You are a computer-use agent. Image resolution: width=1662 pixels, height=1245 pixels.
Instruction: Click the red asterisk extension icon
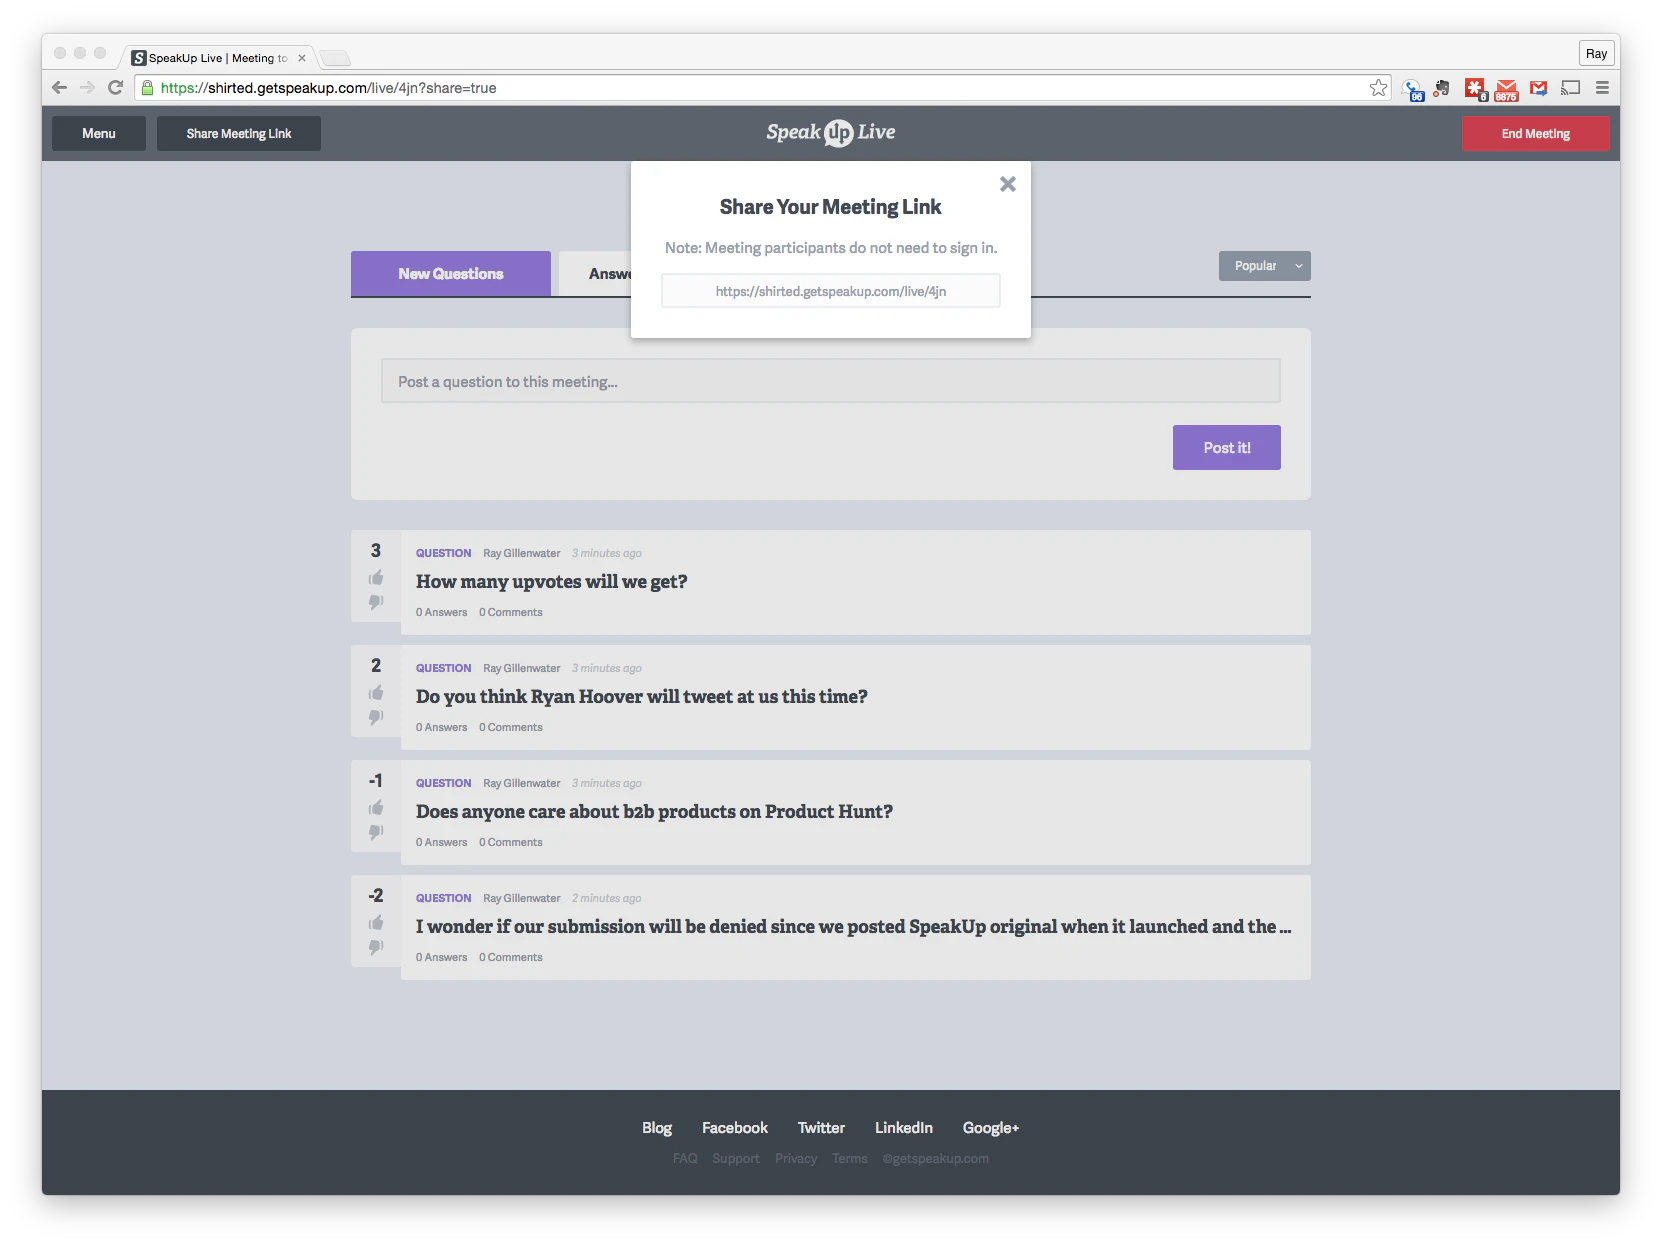(1475, 89)
